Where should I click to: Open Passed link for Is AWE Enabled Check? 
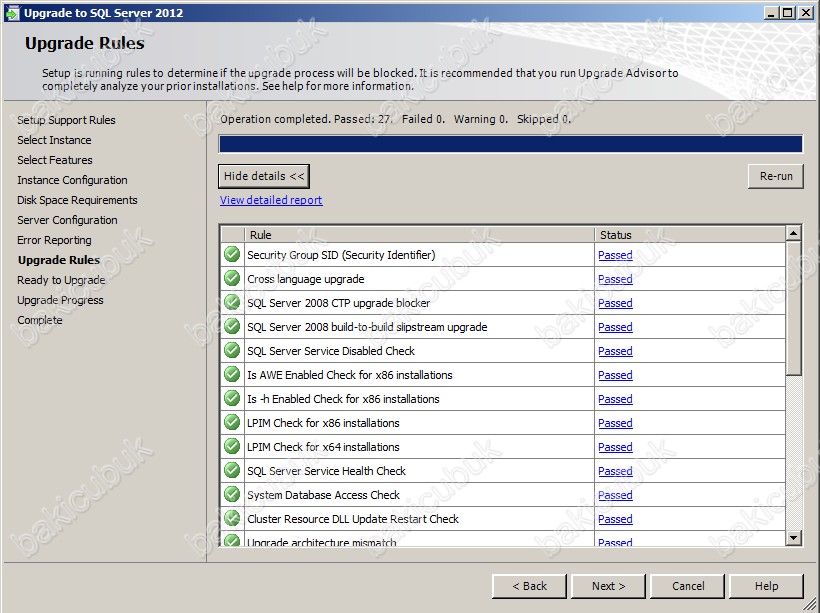(x=615, y=375)
